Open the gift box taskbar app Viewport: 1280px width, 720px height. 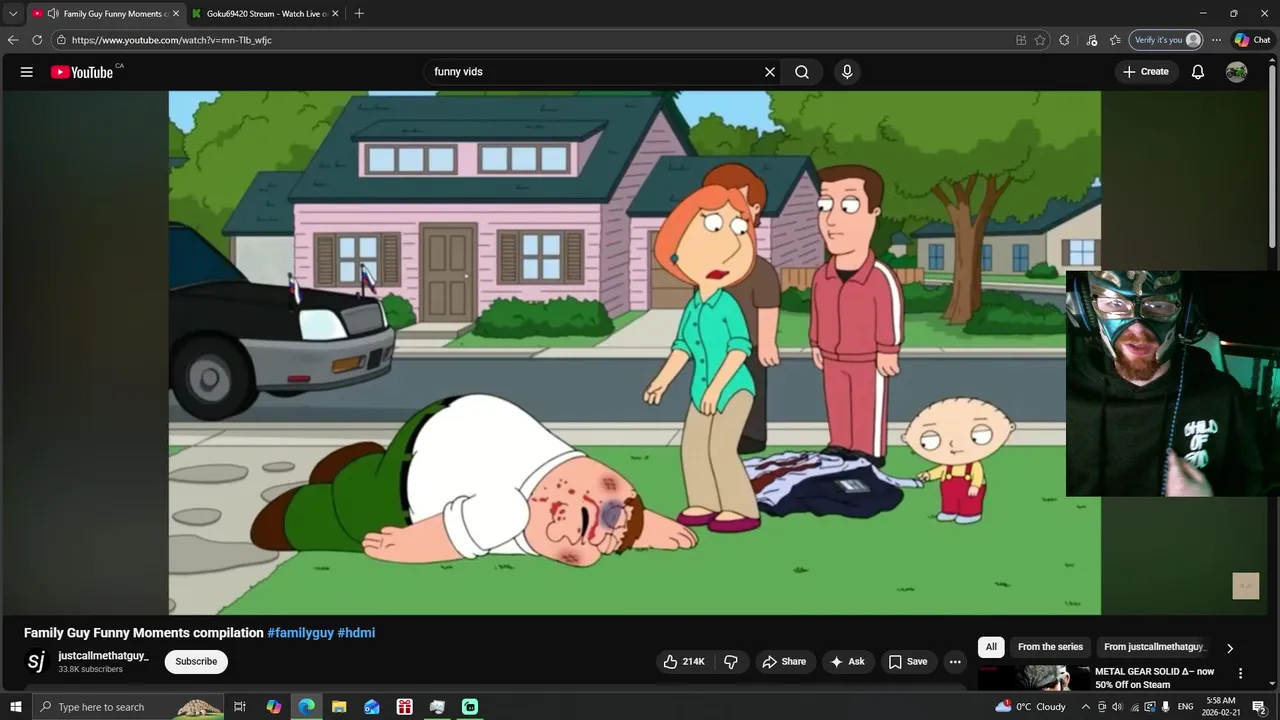pyautogui.click(x=404, y=707)
